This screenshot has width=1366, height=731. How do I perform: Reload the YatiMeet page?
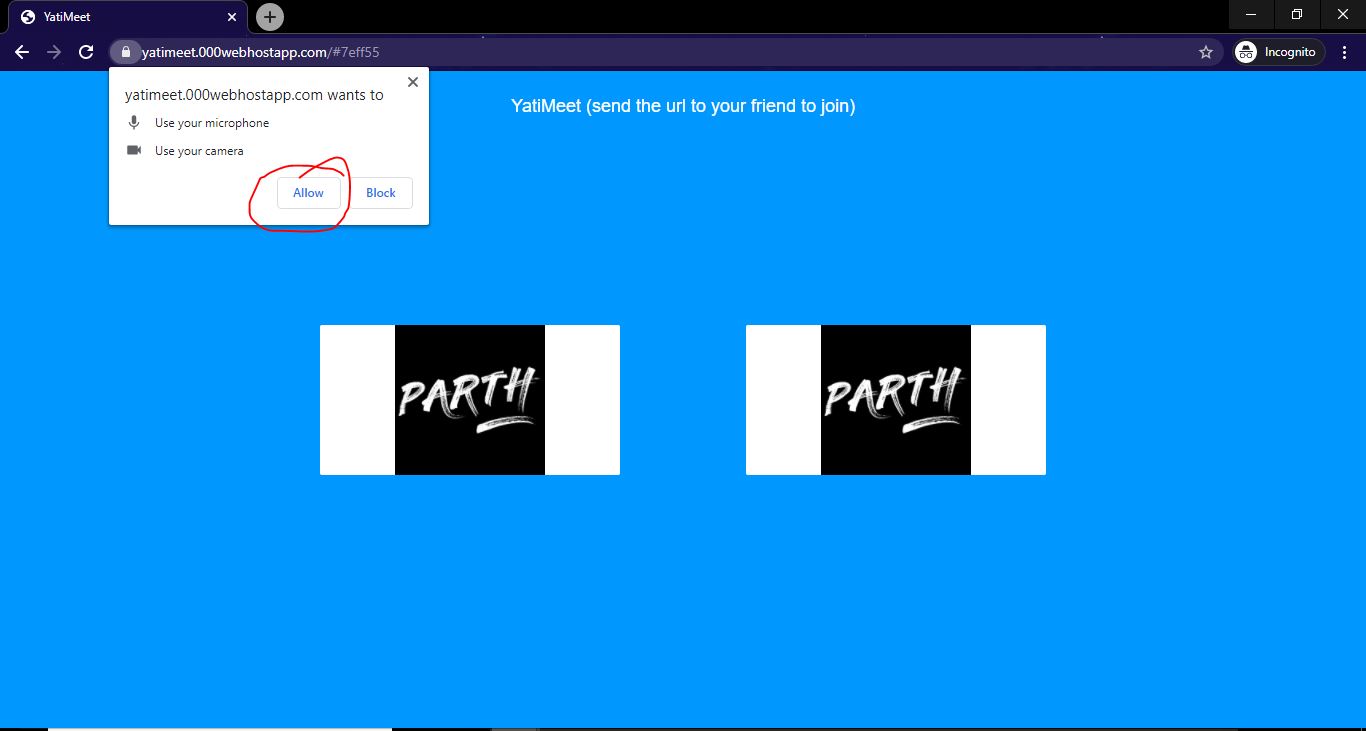click(x=86, y=52)
